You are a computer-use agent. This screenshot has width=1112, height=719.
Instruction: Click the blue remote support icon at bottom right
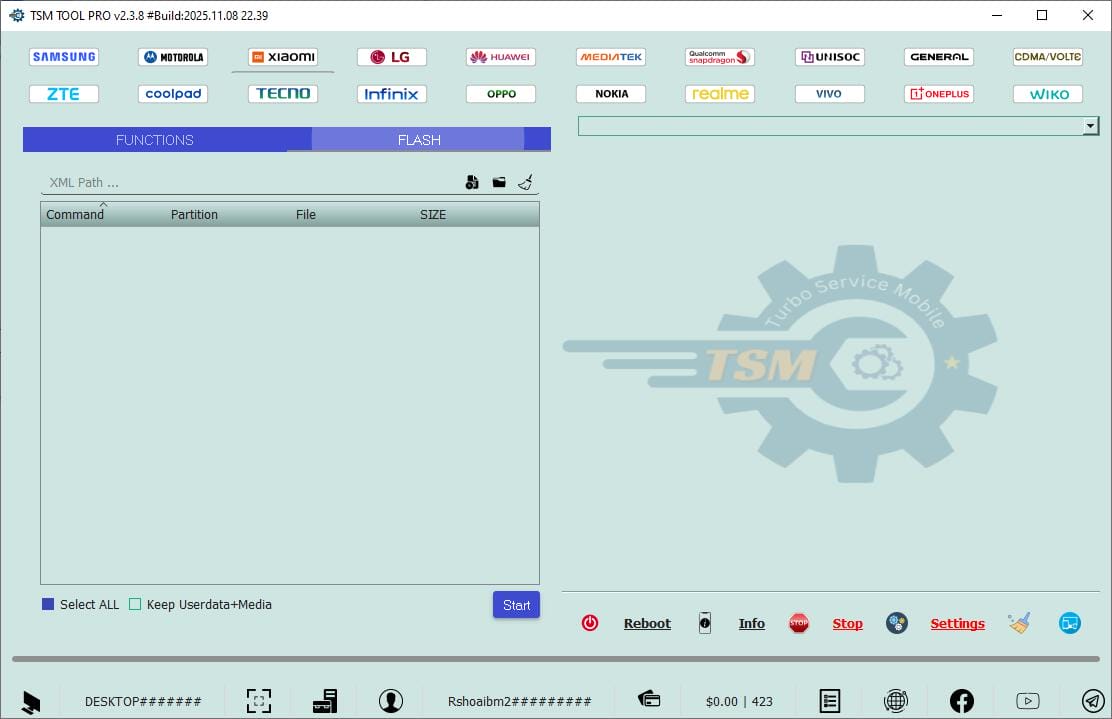click(1069, 622)
